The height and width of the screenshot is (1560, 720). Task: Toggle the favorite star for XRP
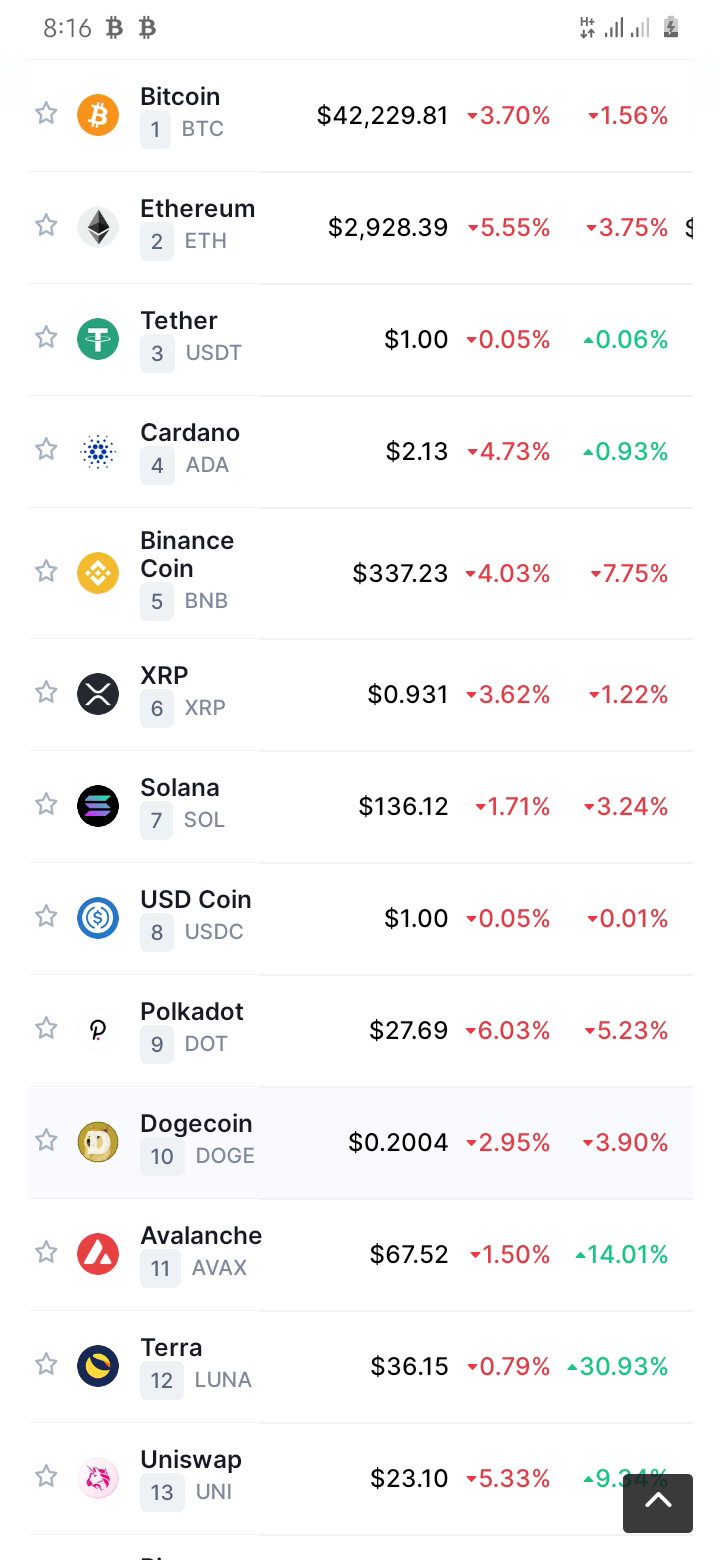coord(46,692)
